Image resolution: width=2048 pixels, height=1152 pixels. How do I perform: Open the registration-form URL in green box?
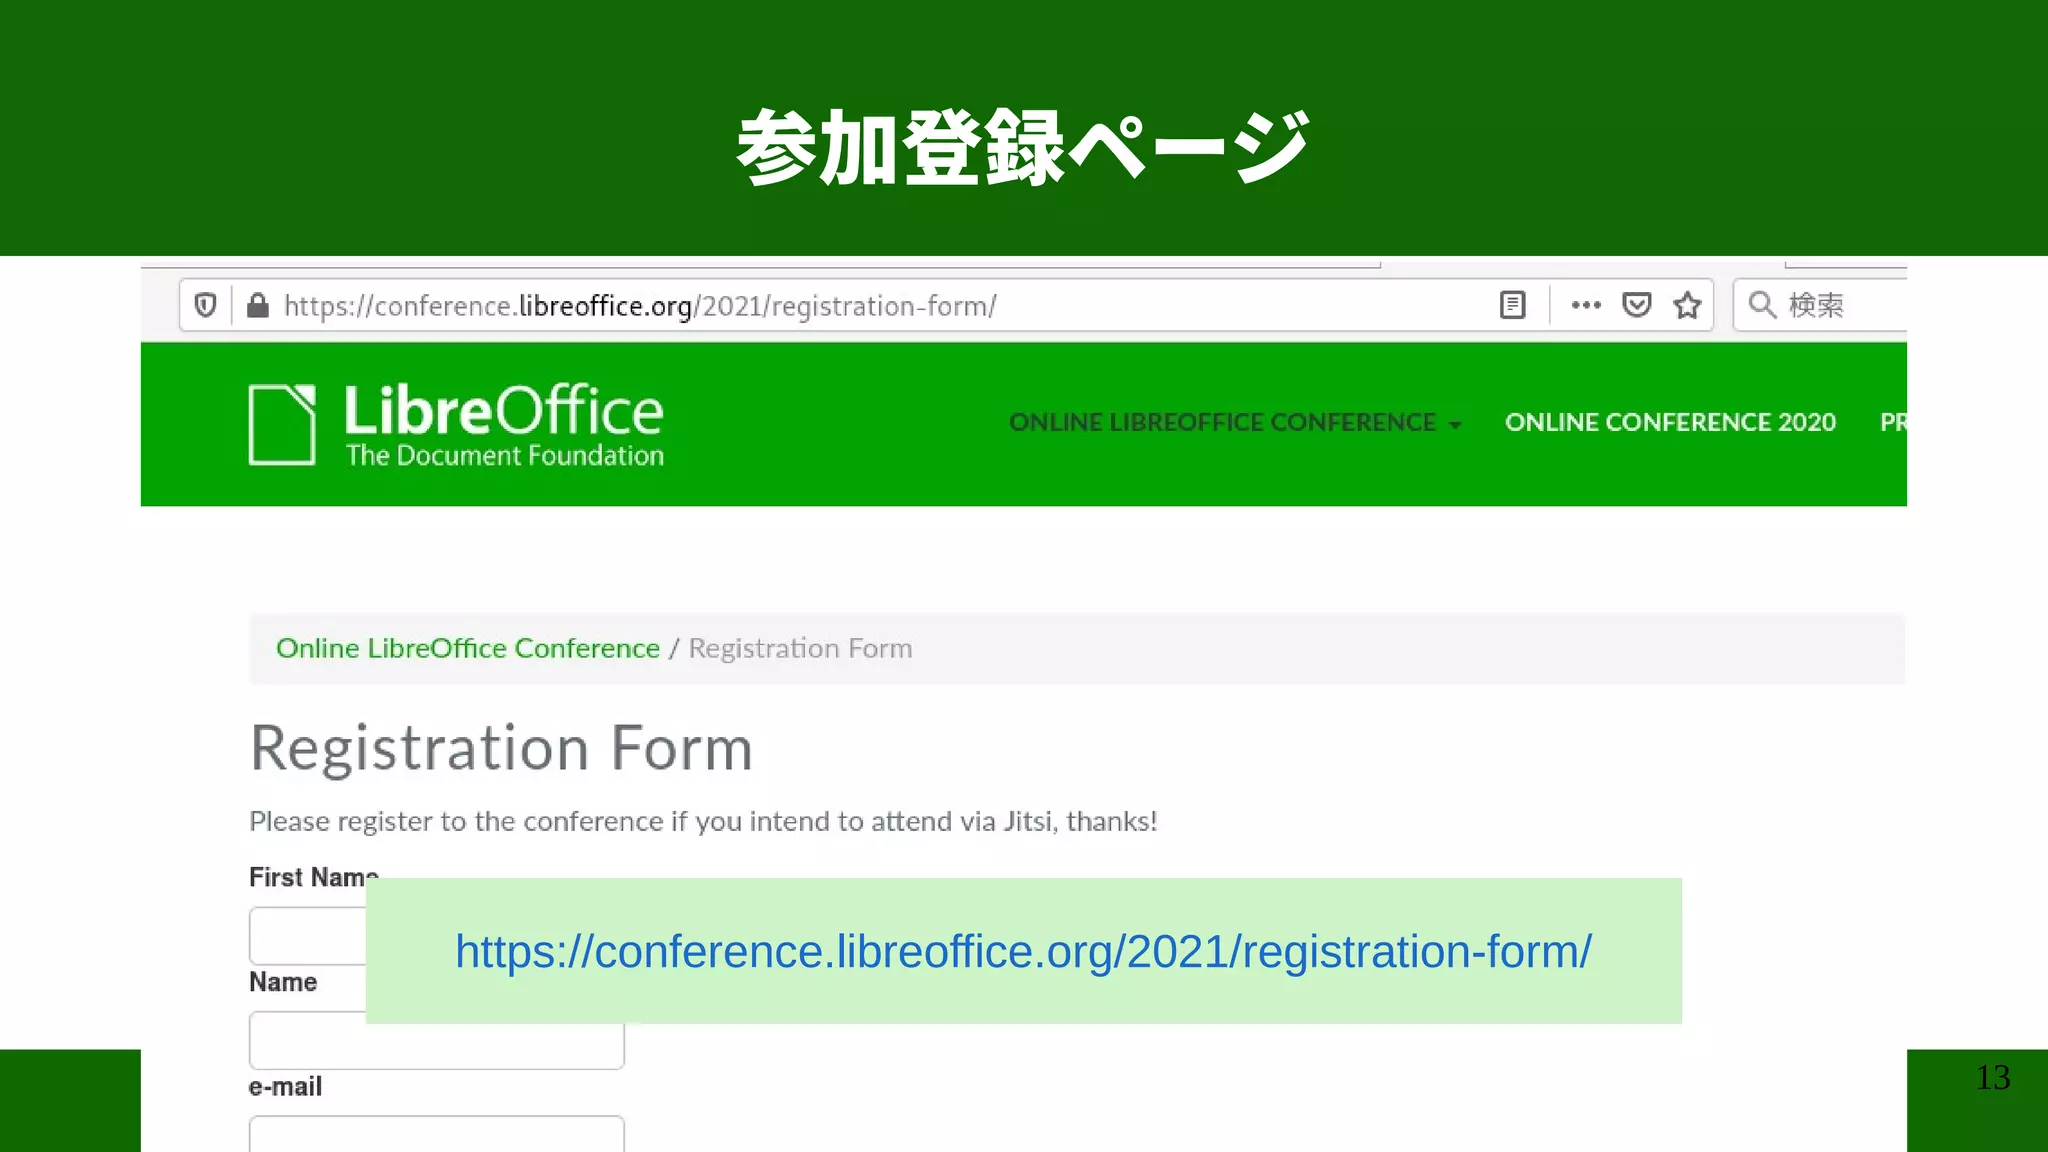click(1023, 951)
